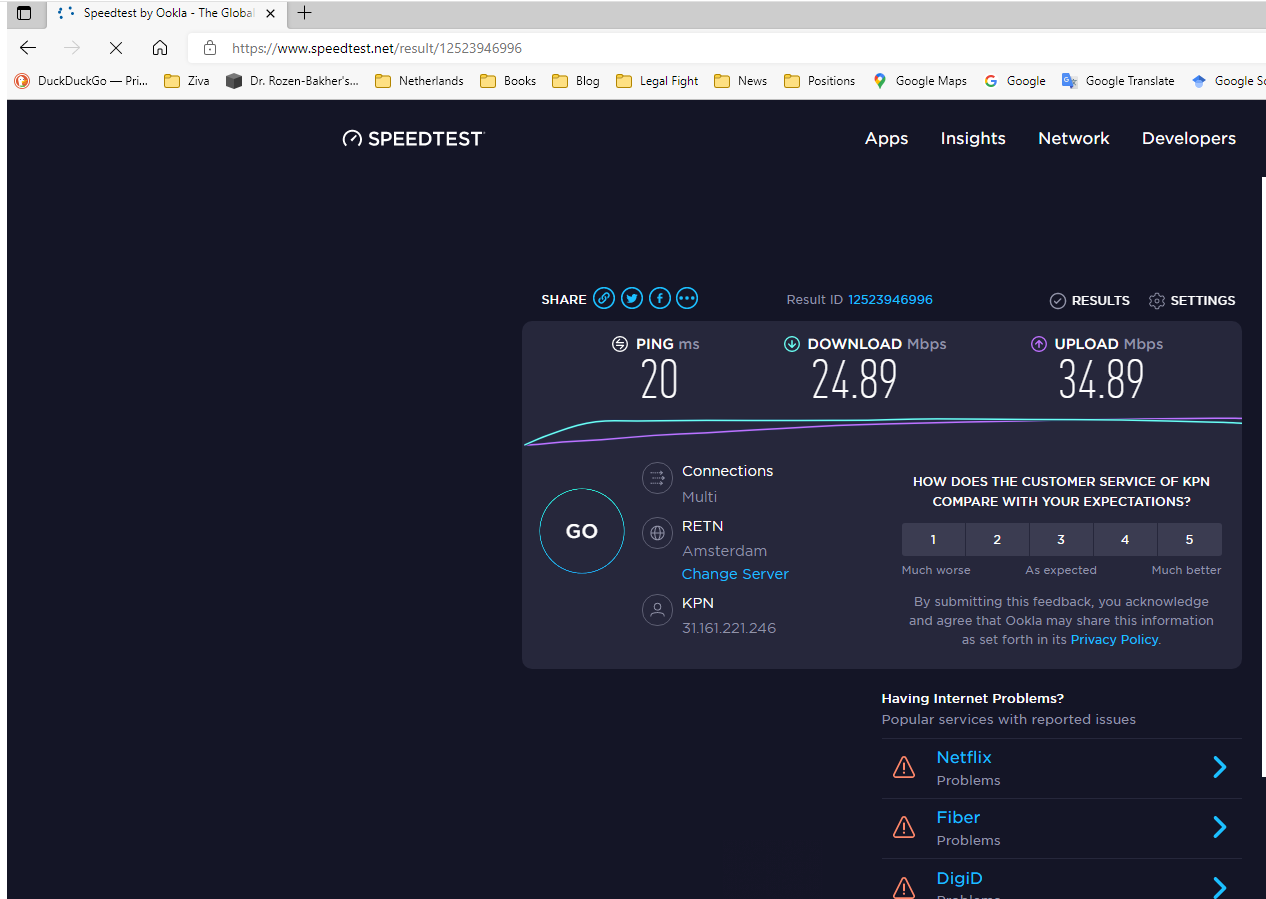Click the 34.89 upload speed value
Image resolution: width=1266 pixels, height=899 pixels.
coord(1101,380)
